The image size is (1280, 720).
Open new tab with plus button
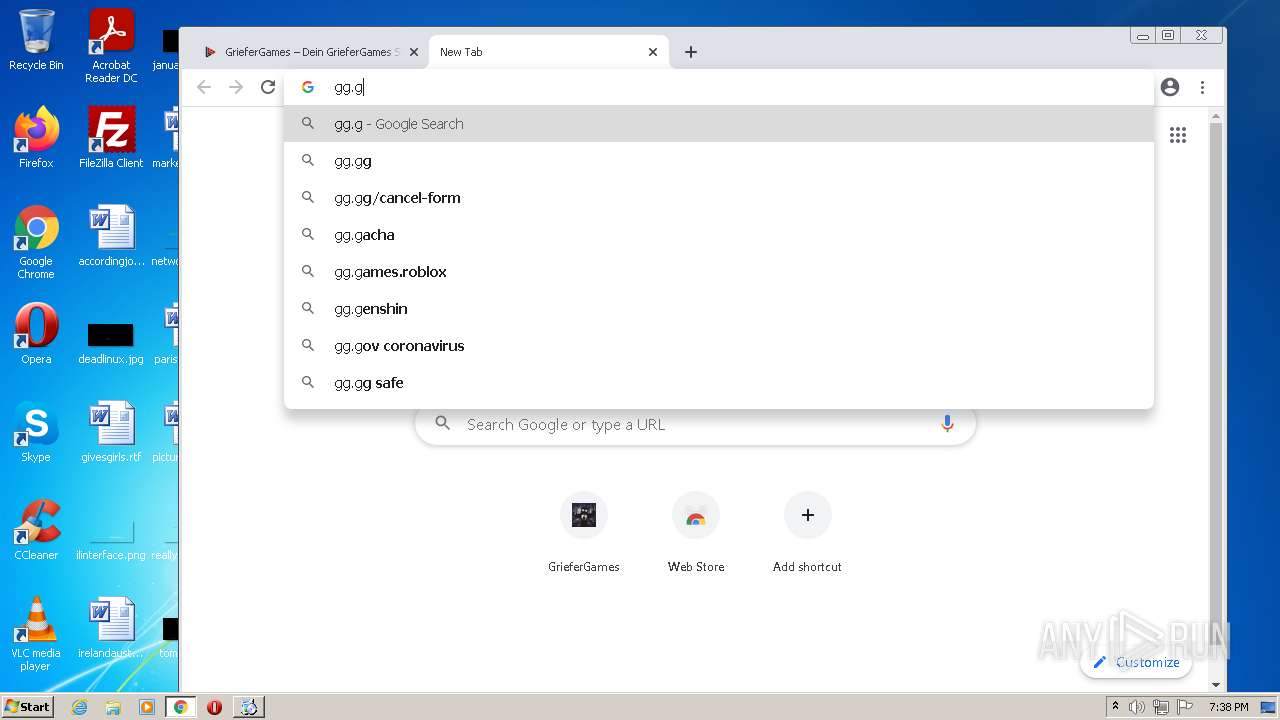coord(691,52)
